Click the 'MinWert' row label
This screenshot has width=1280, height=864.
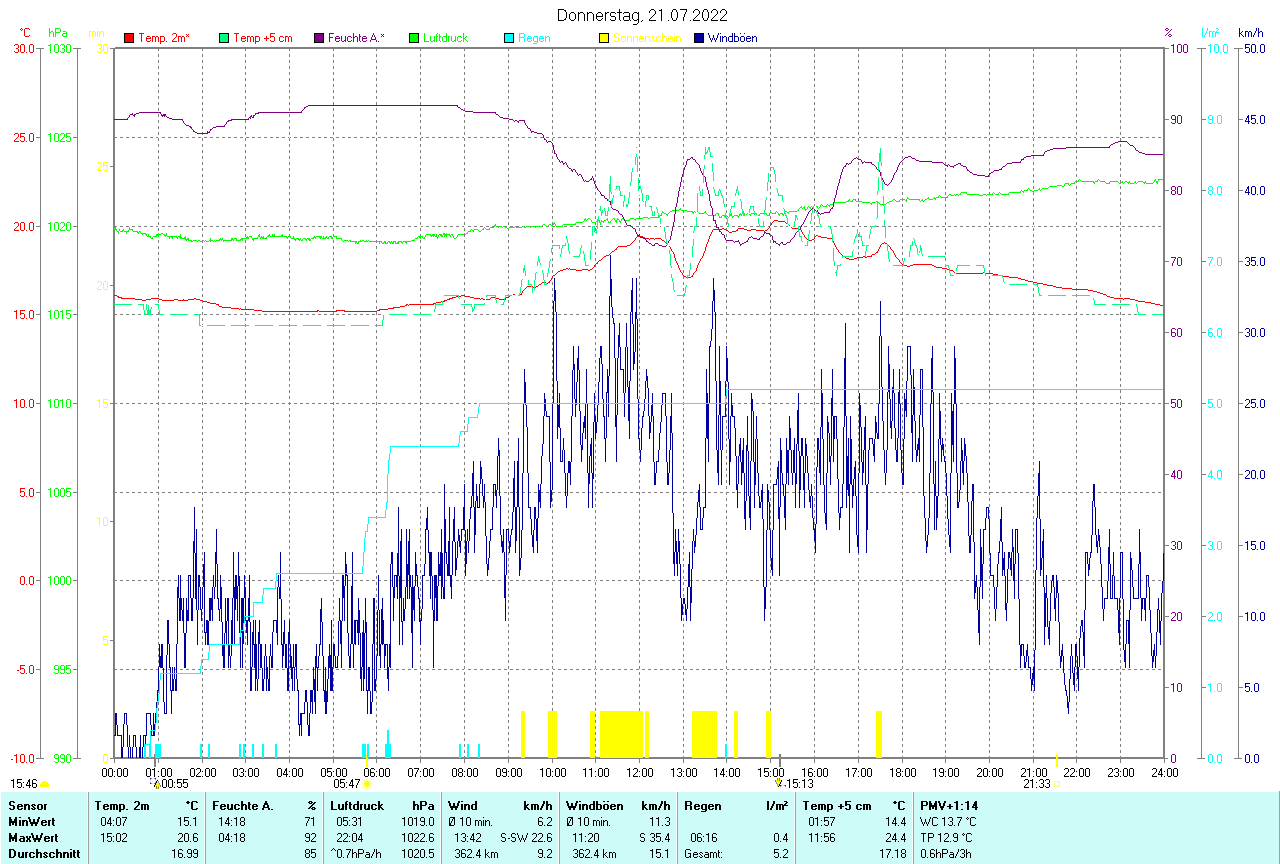[x=31, y=821]
